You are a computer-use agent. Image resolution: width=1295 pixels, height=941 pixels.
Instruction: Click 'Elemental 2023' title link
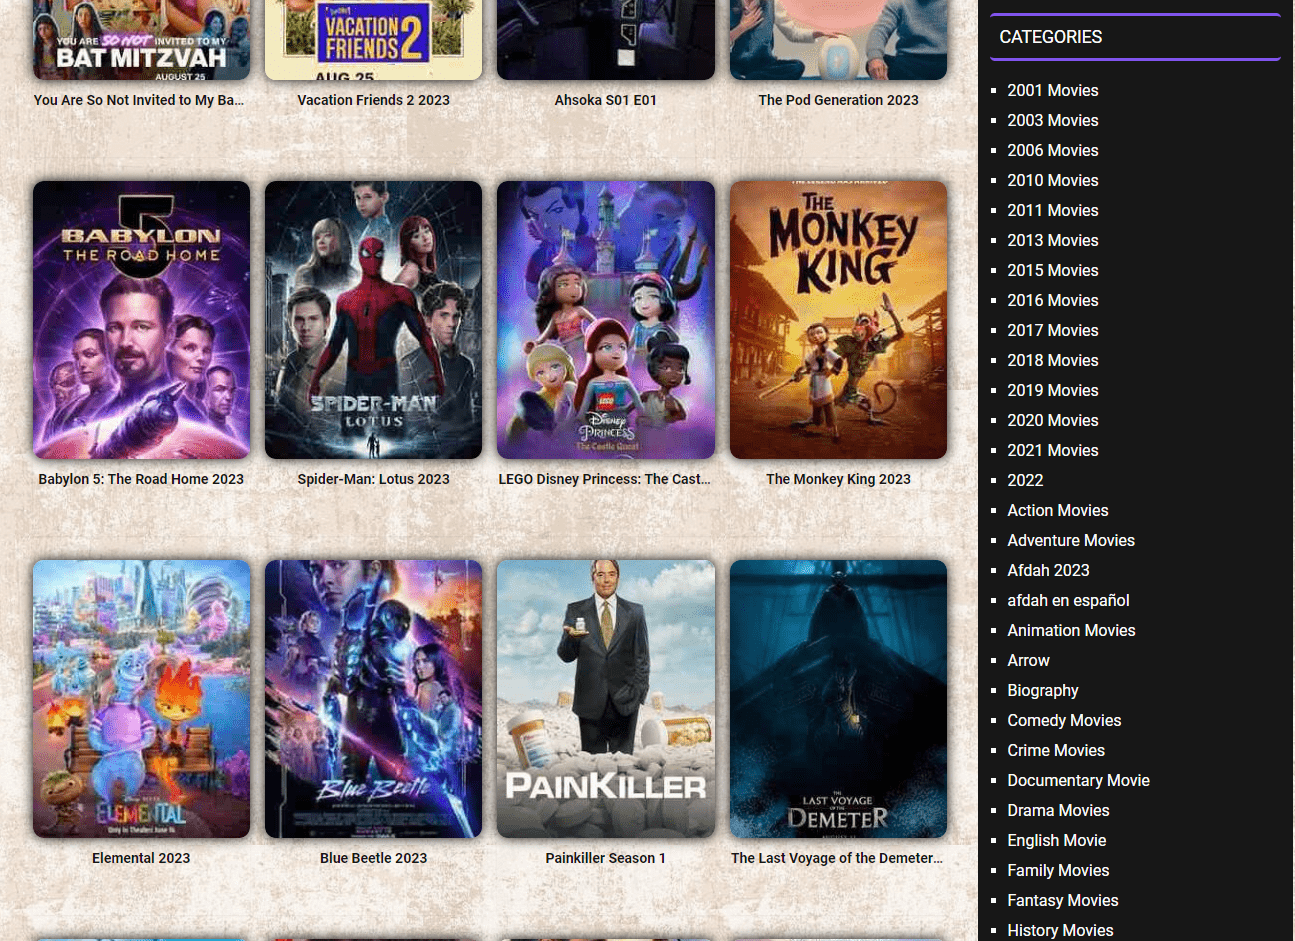pyautogui.click(x=141, y=858)
